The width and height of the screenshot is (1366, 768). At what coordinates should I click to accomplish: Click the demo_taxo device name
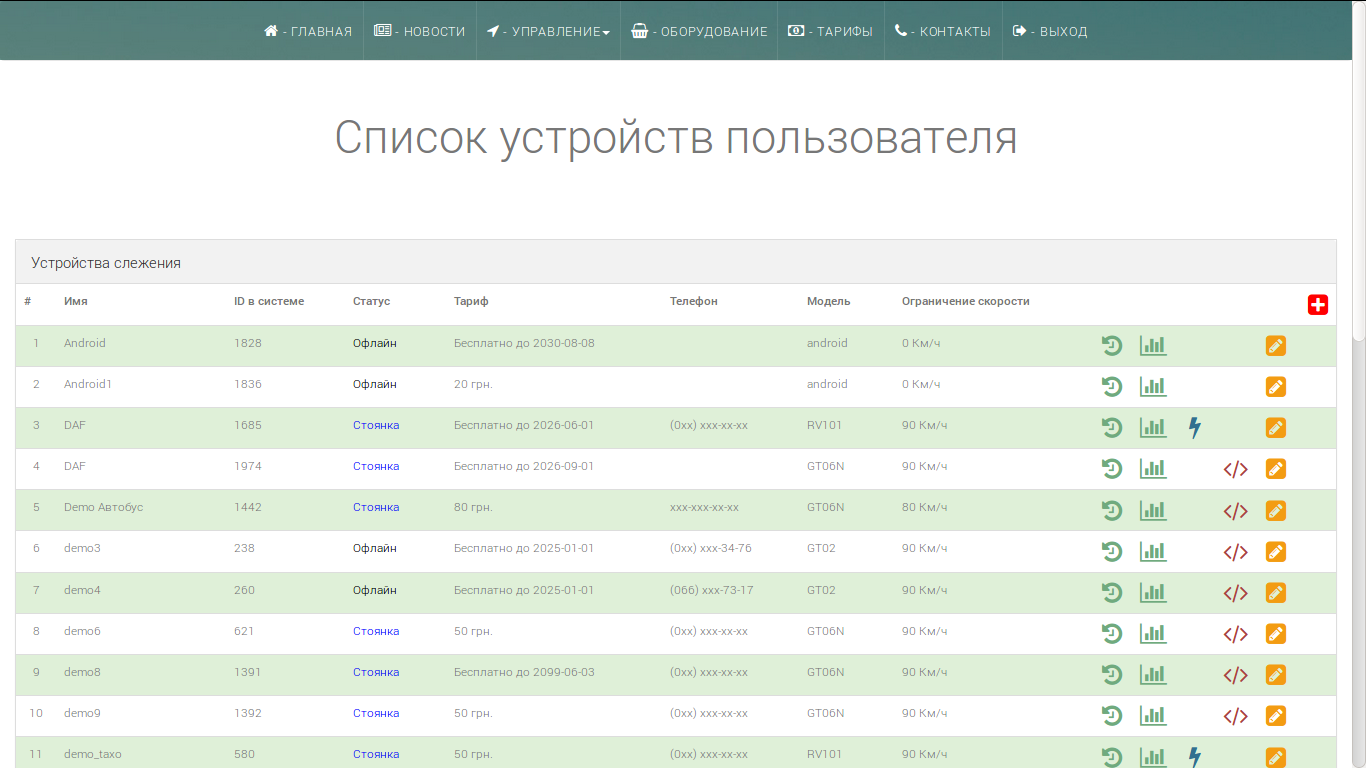click(x=93, y=754)
